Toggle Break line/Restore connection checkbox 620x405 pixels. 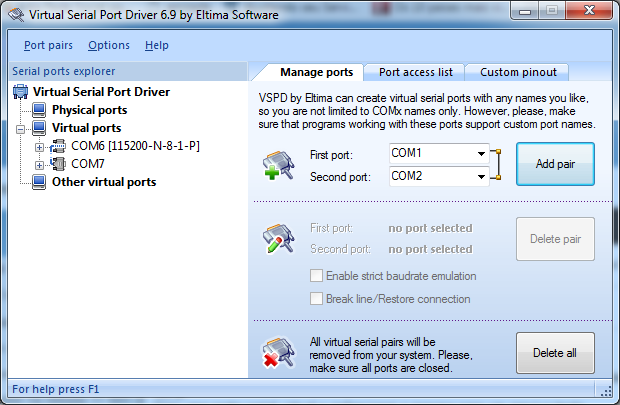click(316, 299)
